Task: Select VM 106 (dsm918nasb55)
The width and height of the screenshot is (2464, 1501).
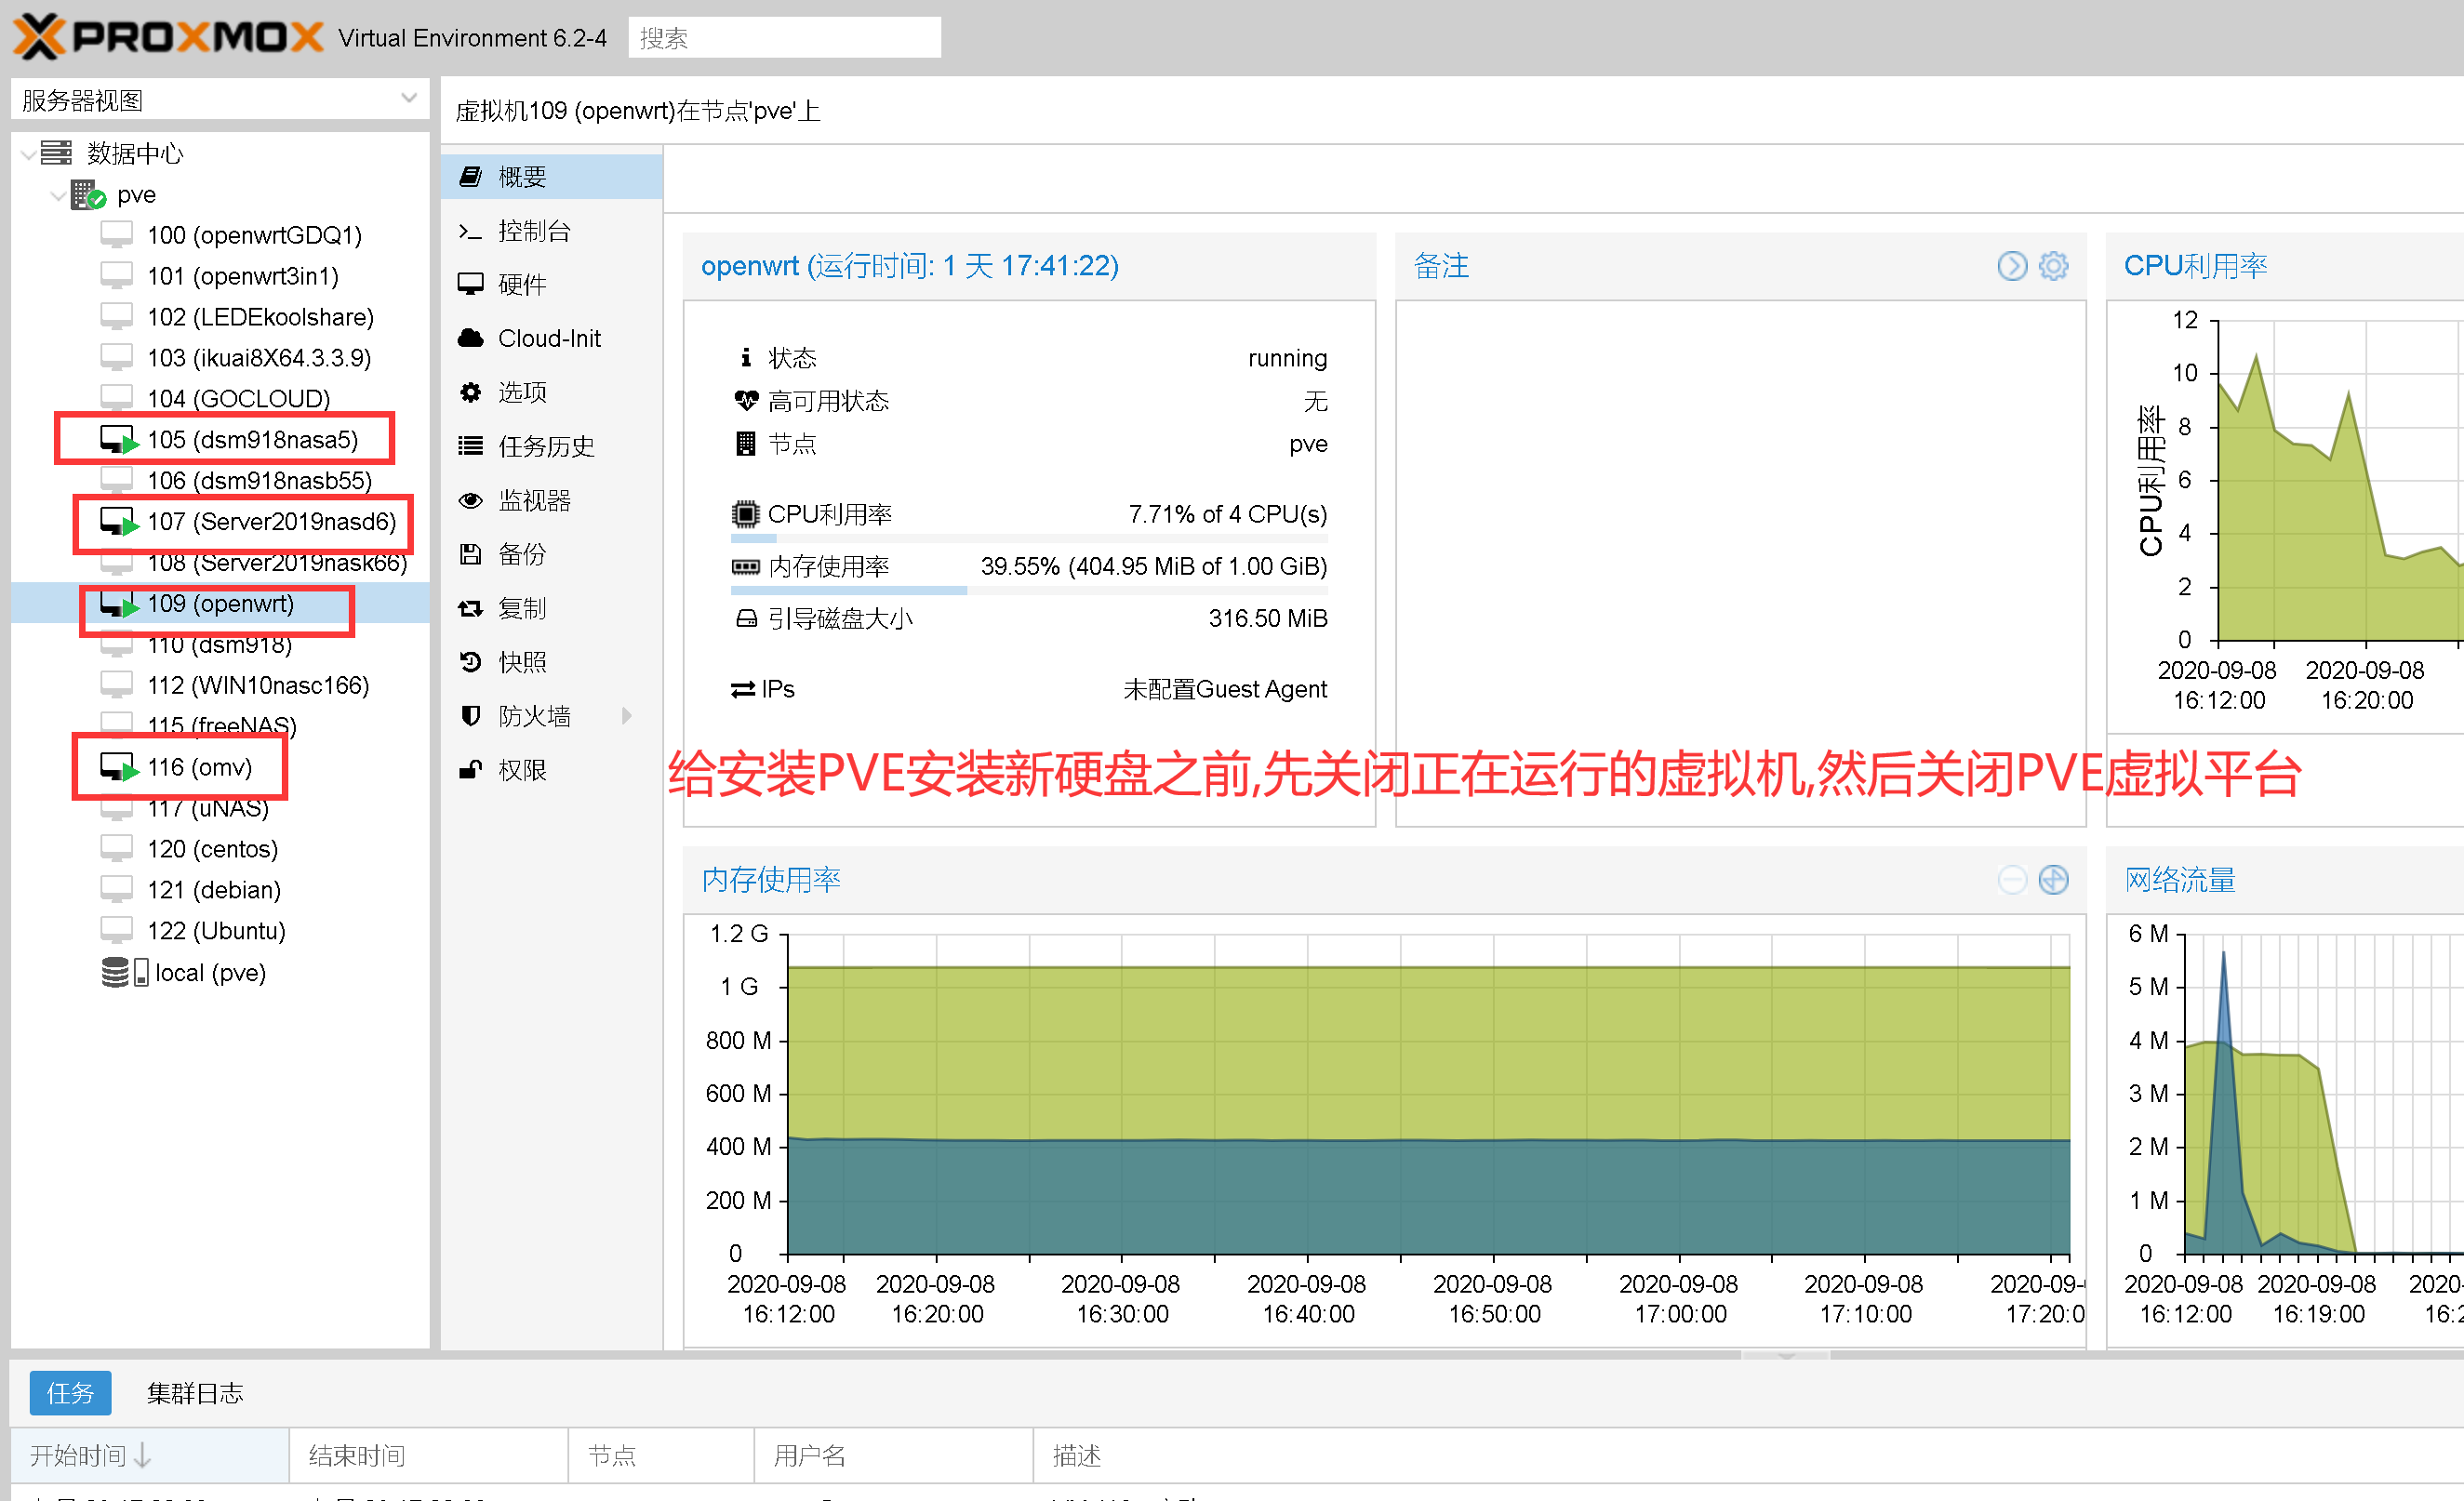Action: pyautogui.click(x=259, y=481)
